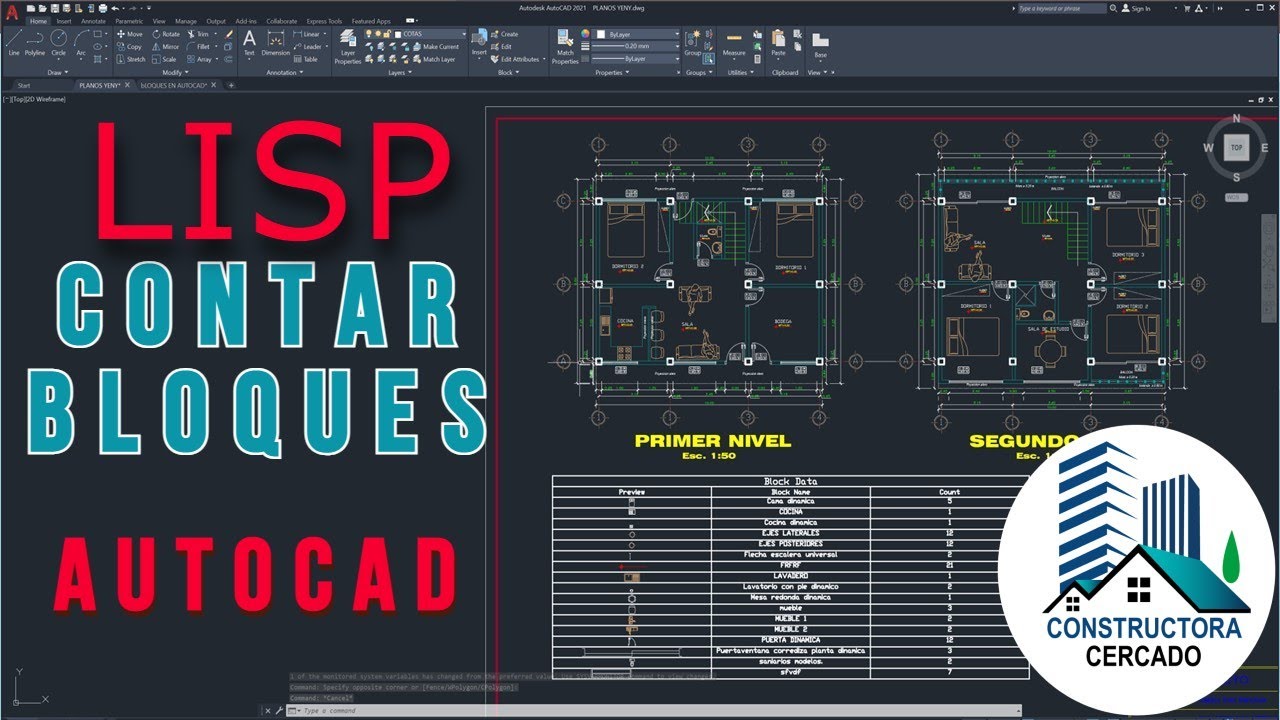The width and height of the screenshot is (1280, 720).
Task: Click Sign In link
Action: [x=1136, y=8]
